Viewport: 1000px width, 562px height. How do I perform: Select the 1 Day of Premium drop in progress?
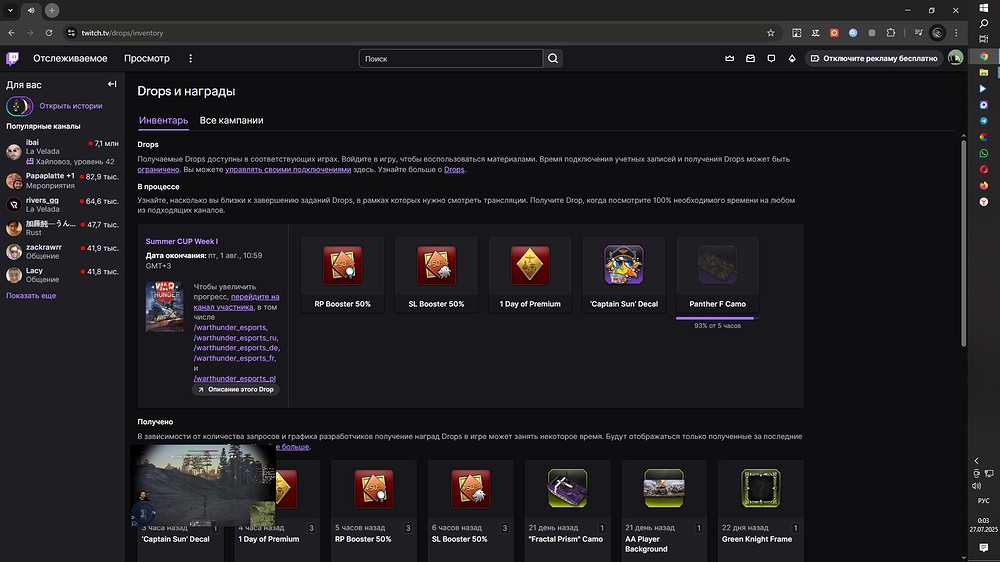[x=530, y=265]
